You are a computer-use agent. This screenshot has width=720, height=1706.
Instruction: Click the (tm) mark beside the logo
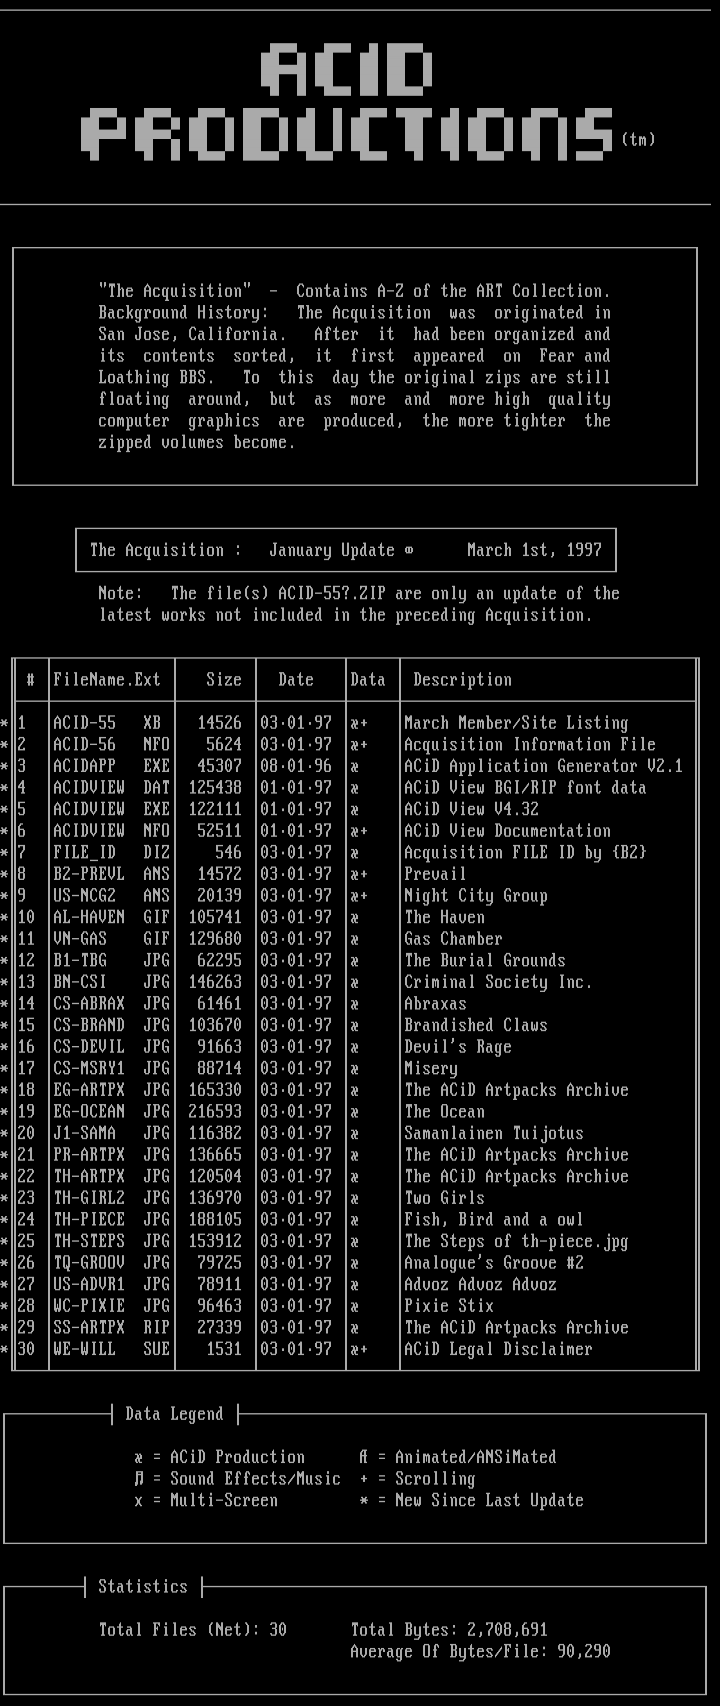(x=638, y=139)
